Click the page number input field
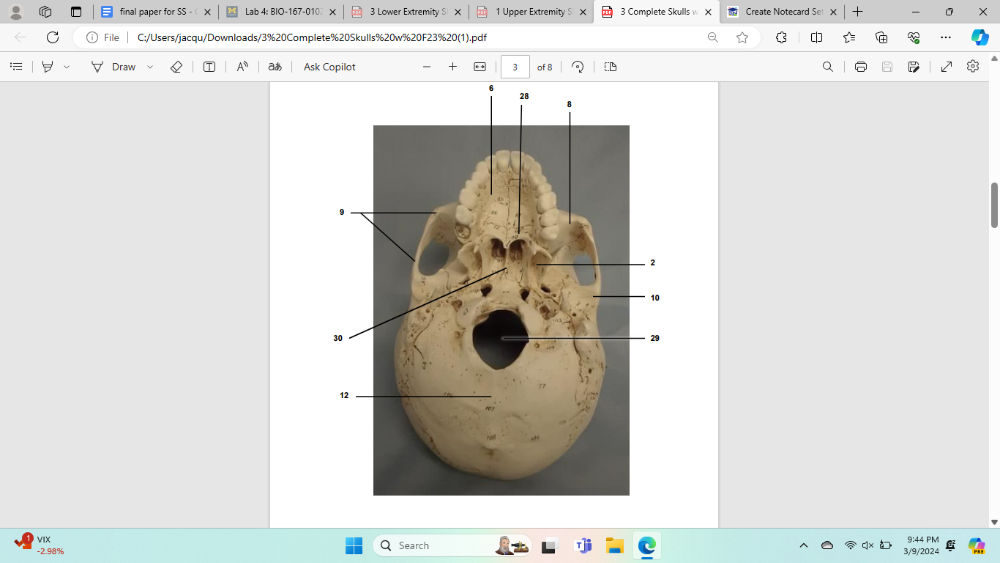This screenshot has height=563, width=1000. tap(514, 67)
